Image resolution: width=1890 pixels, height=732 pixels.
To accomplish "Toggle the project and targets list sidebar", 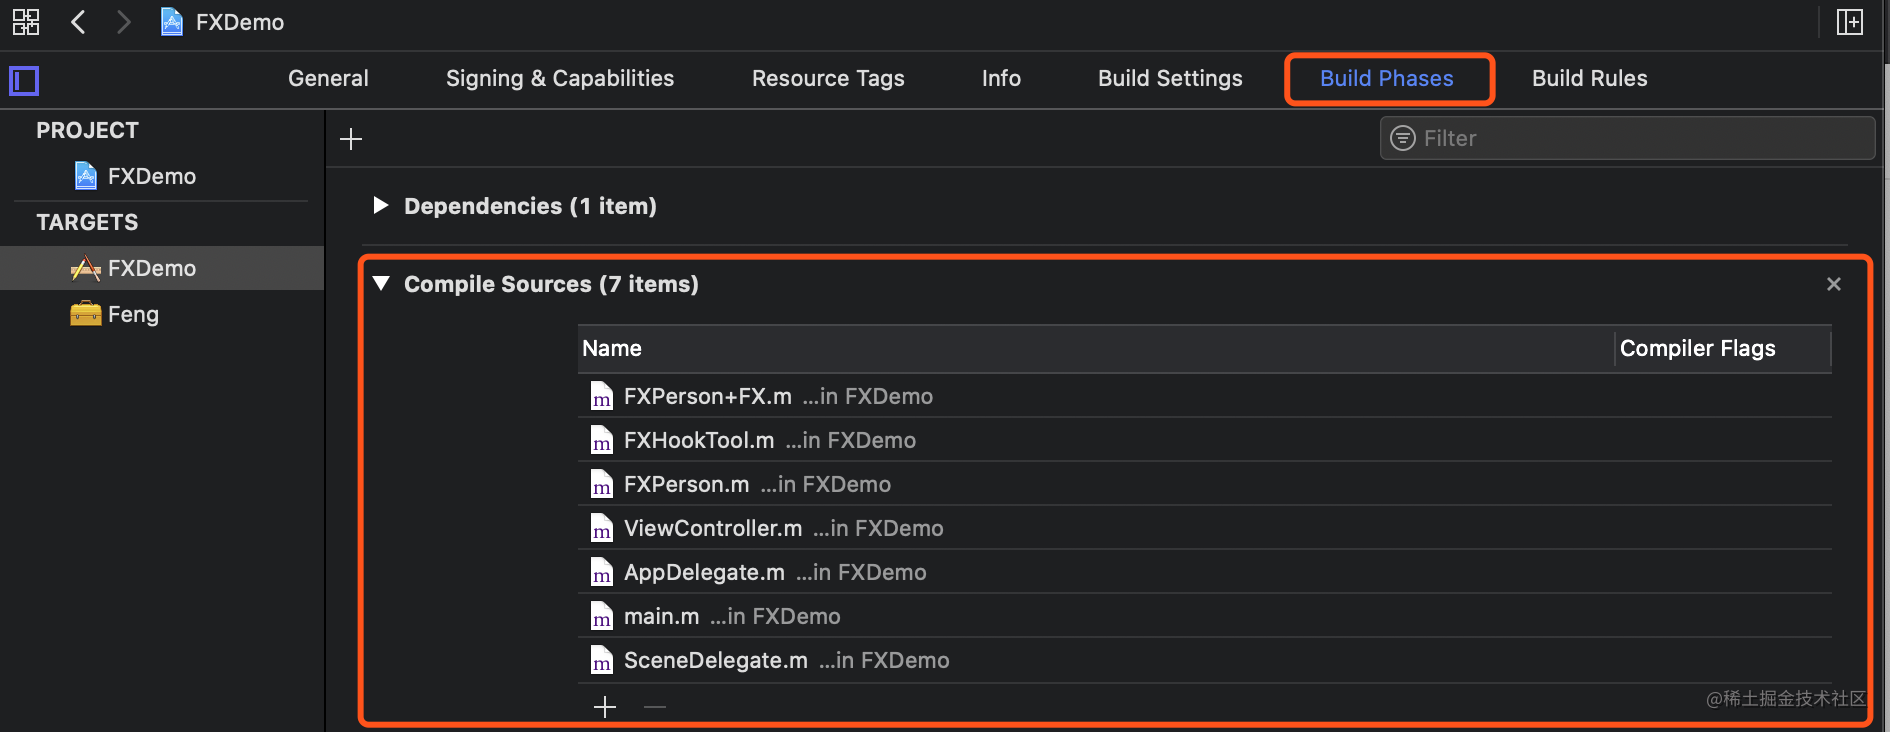I will pos(24,80).
